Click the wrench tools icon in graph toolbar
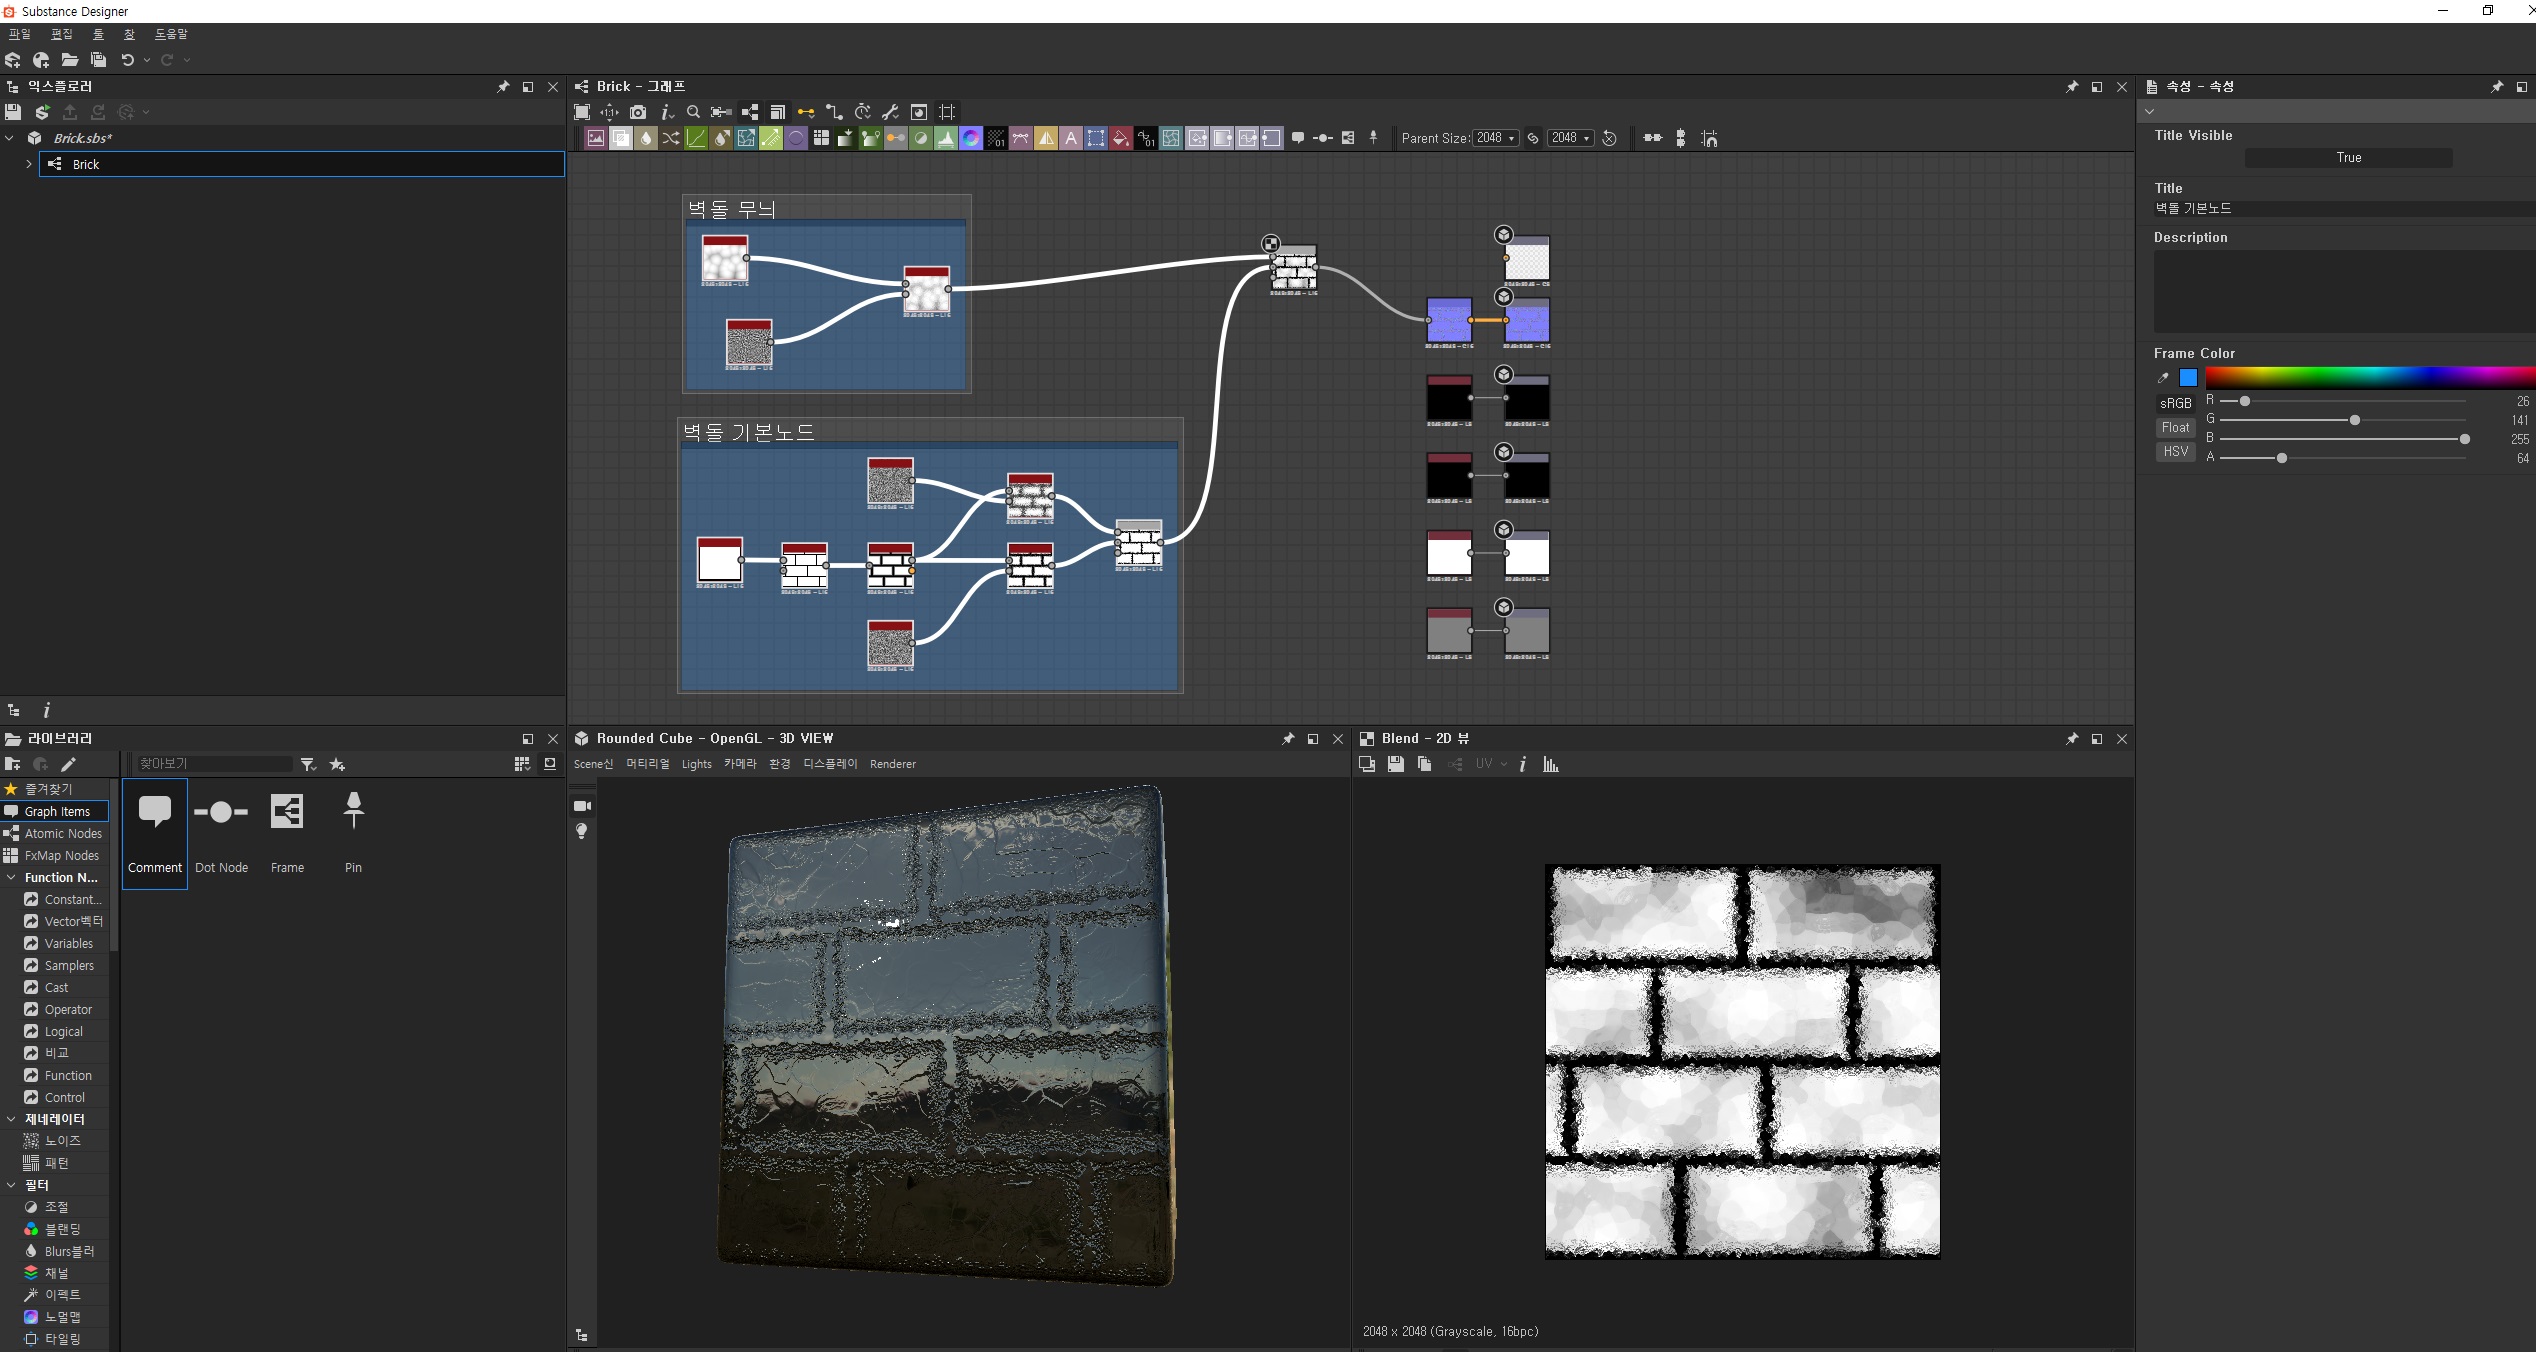 pyautogui.click(x=890, y=112)
